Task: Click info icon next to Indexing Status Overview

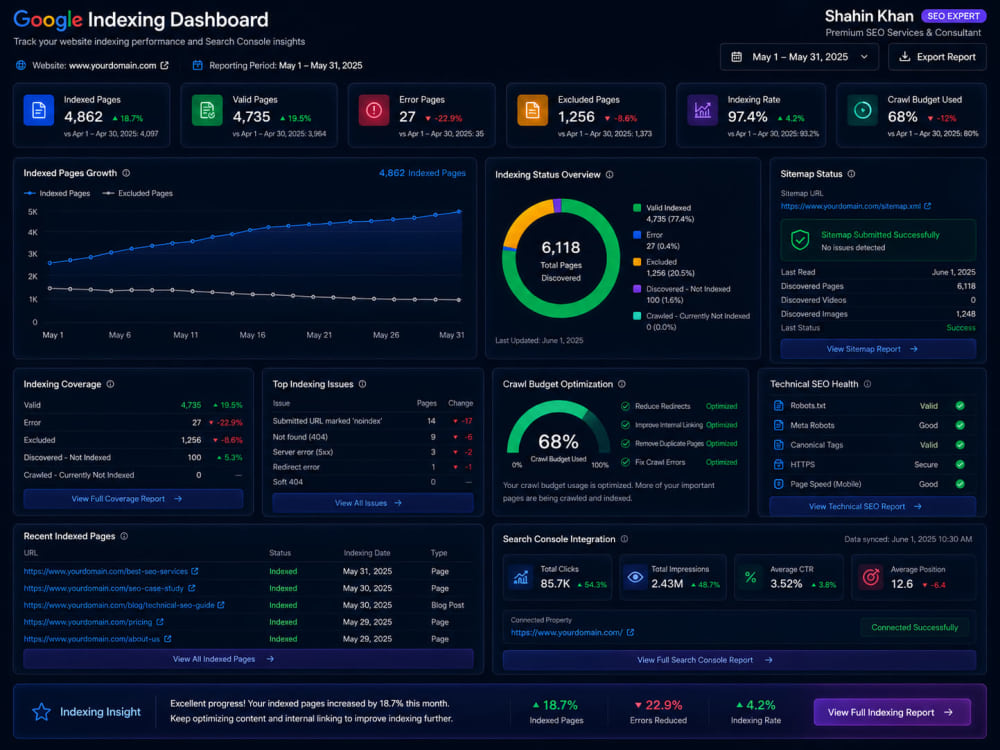Action: [610, 175]
